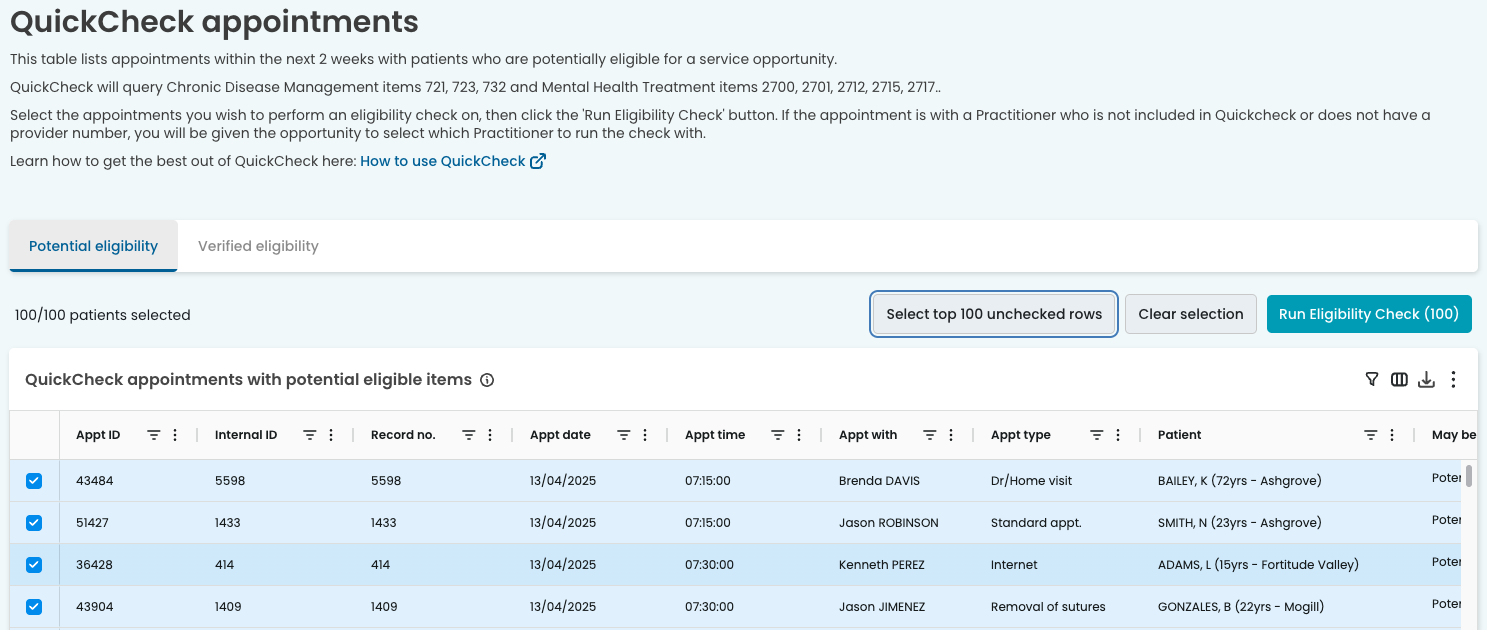
Task: Open the column chooser icon
Action: point(1399,380)
